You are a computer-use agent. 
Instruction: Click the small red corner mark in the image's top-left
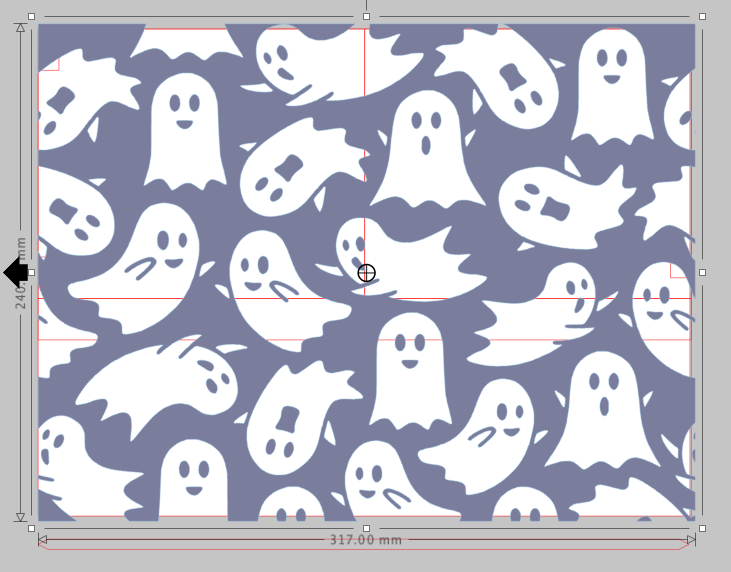(x=50, y=64)
